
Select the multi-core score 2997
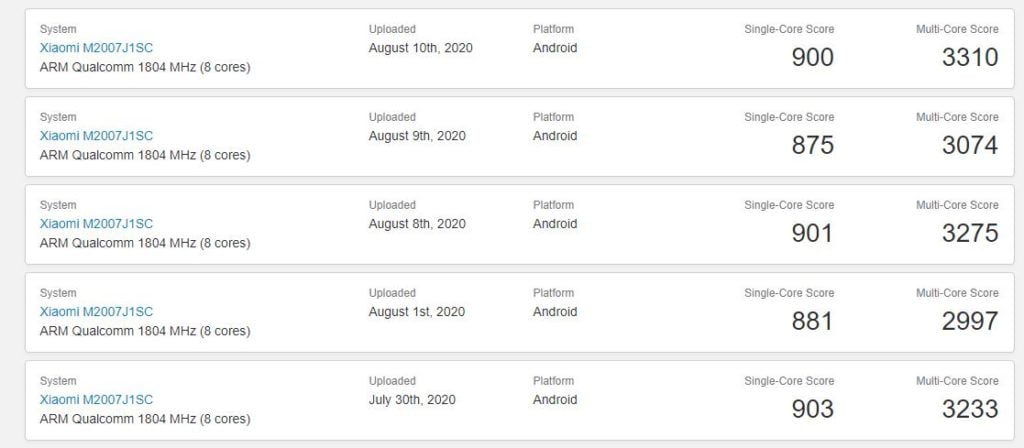click(x=970, y=321)
